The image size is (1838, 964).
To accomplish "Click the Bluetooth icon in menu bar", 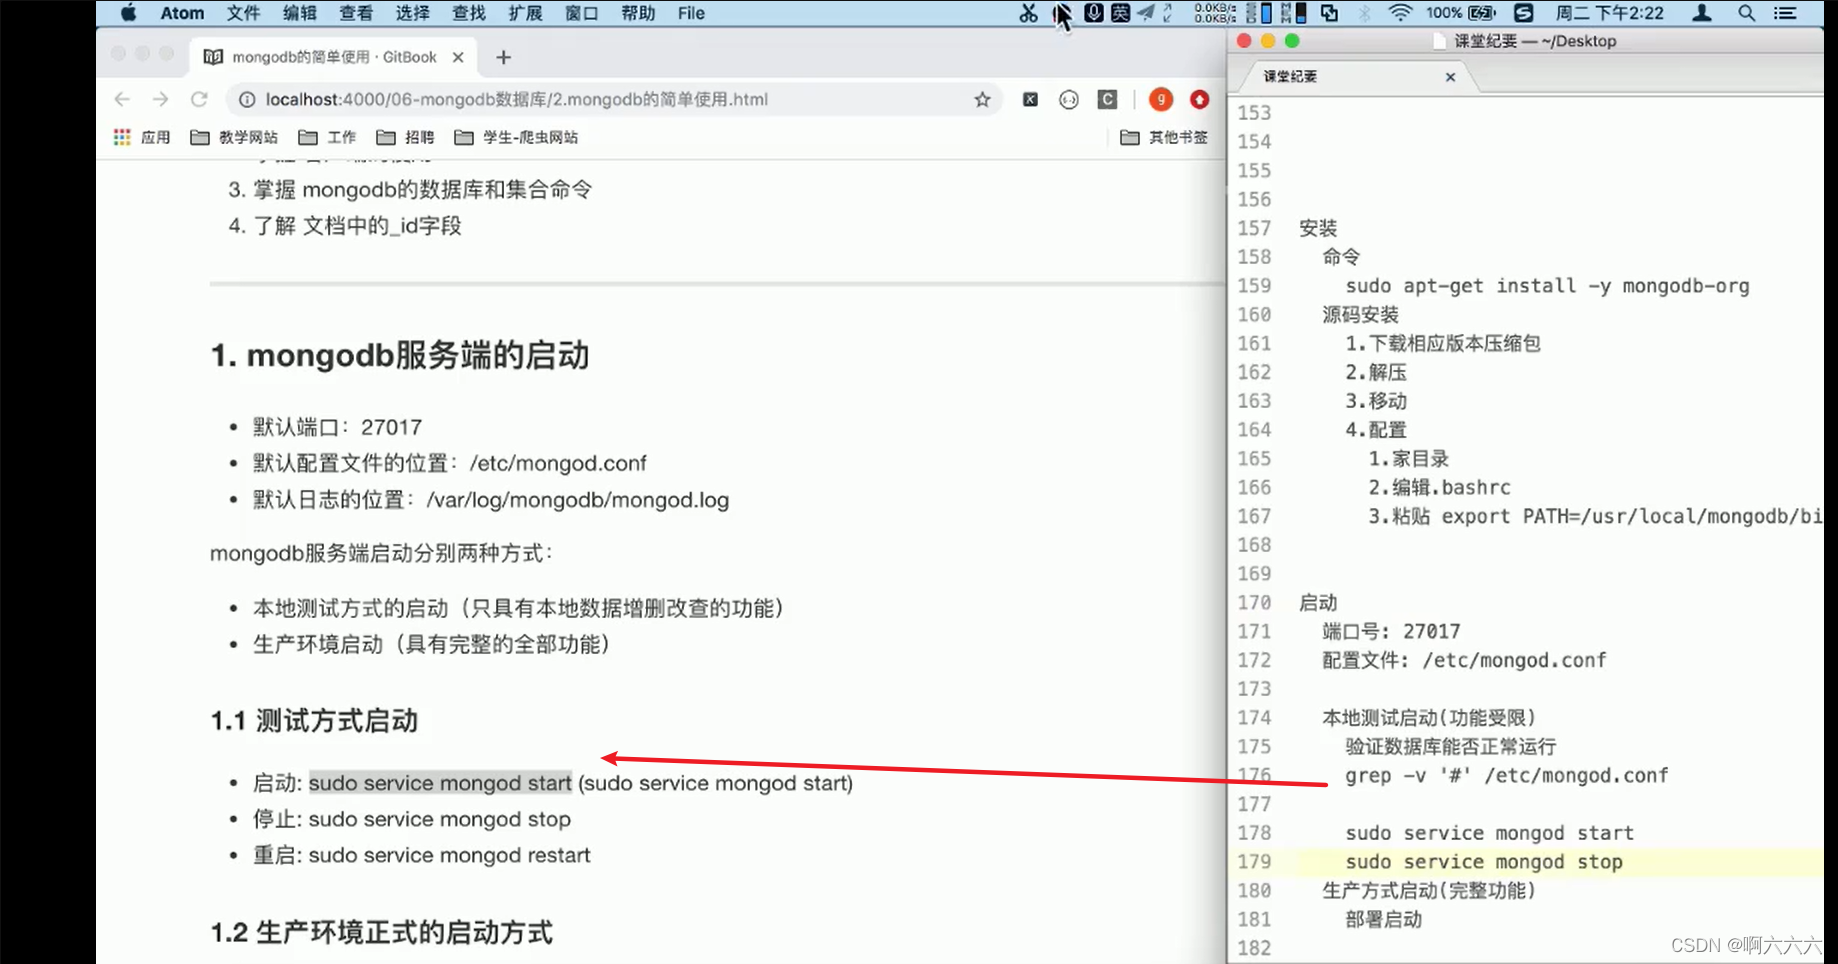I will [1364, 13].
